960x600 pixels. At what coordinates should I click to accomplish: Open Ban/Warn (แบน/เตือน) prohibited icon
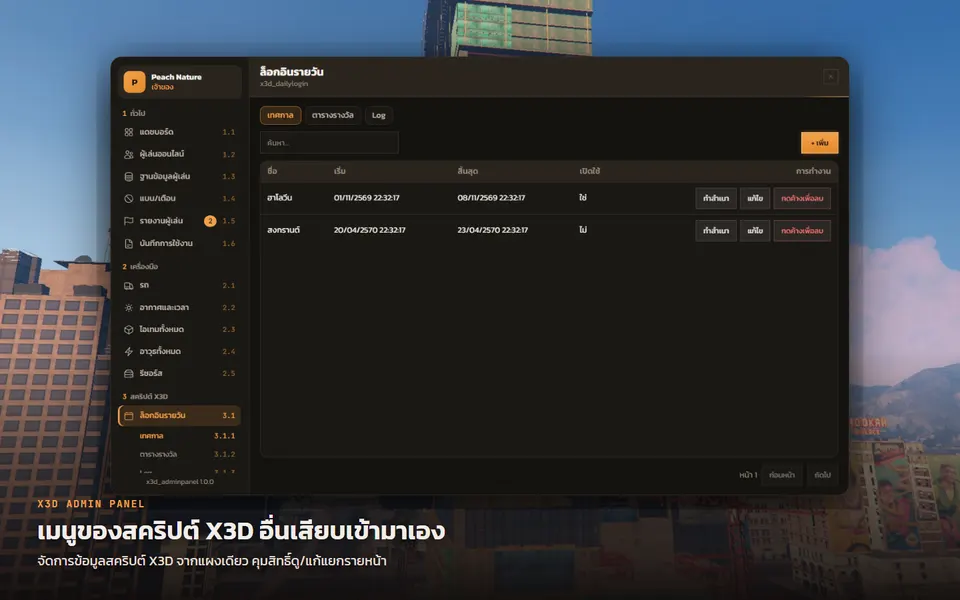click(129, 198)
